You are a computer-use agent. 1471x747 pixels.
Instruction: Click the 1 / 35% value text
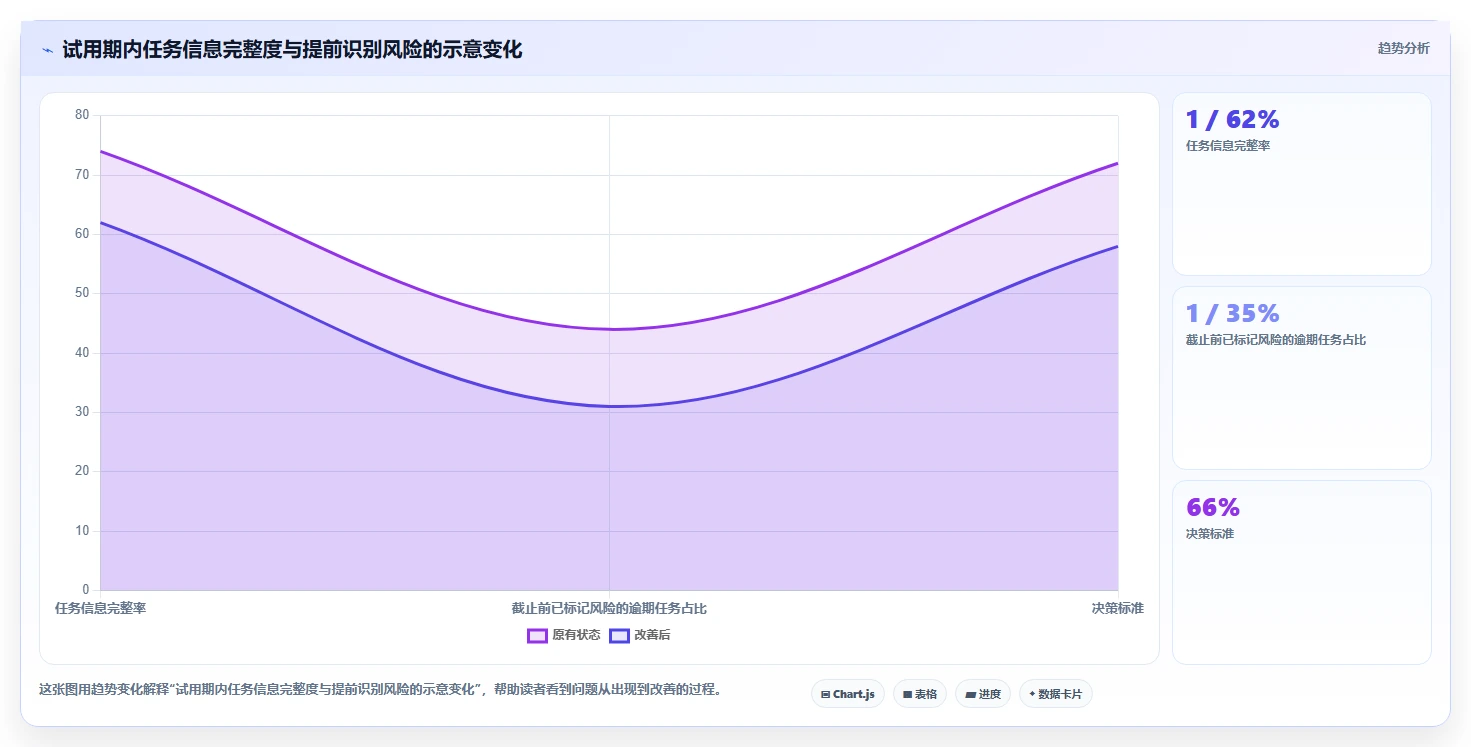point(1232,313)
